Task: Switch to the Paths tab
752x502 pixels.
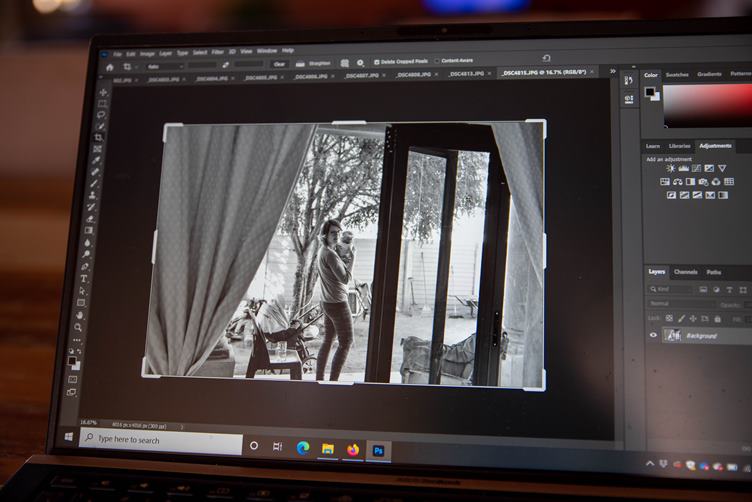Action: point(714,272)
